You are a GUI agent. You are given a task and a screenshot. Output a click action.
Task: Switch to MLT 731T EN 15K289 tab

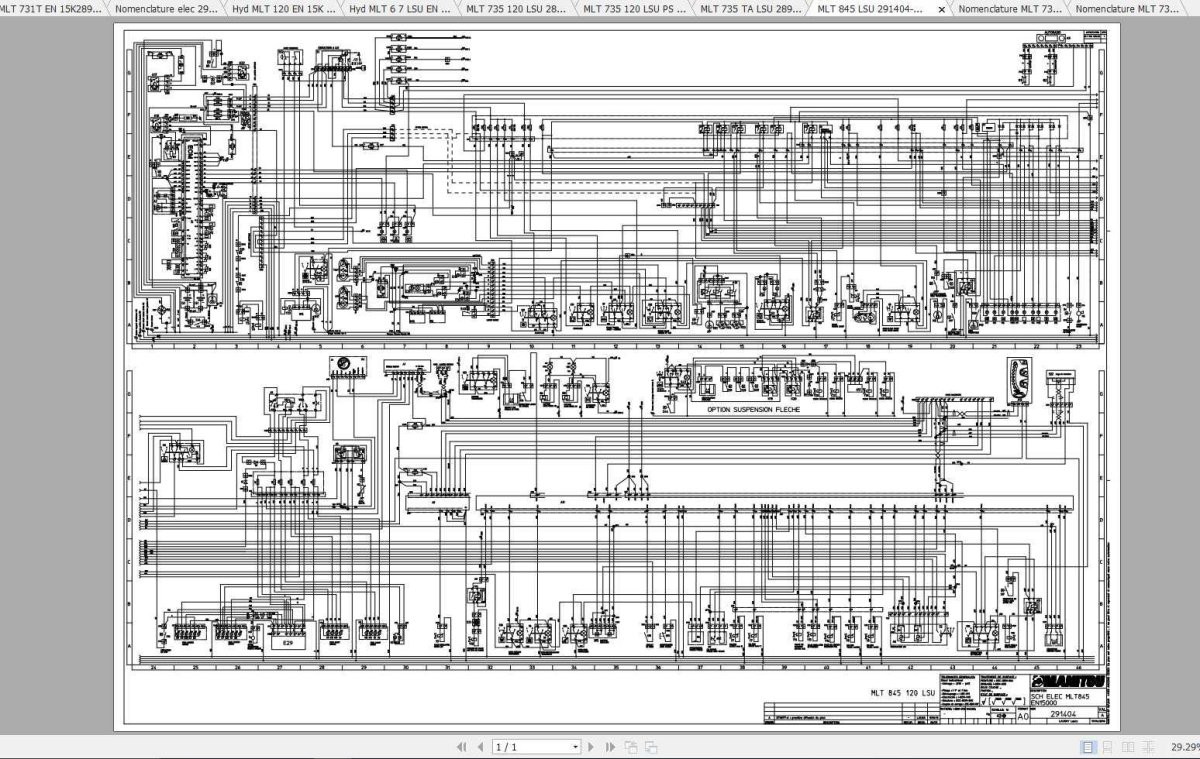[51, 8]
